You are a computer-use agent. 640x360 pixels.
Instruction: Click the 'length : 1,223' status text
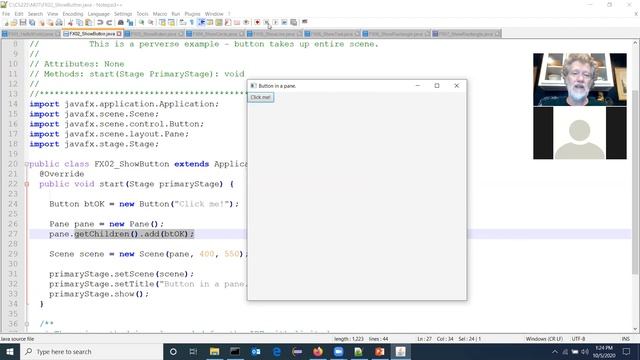click(349, 339)
